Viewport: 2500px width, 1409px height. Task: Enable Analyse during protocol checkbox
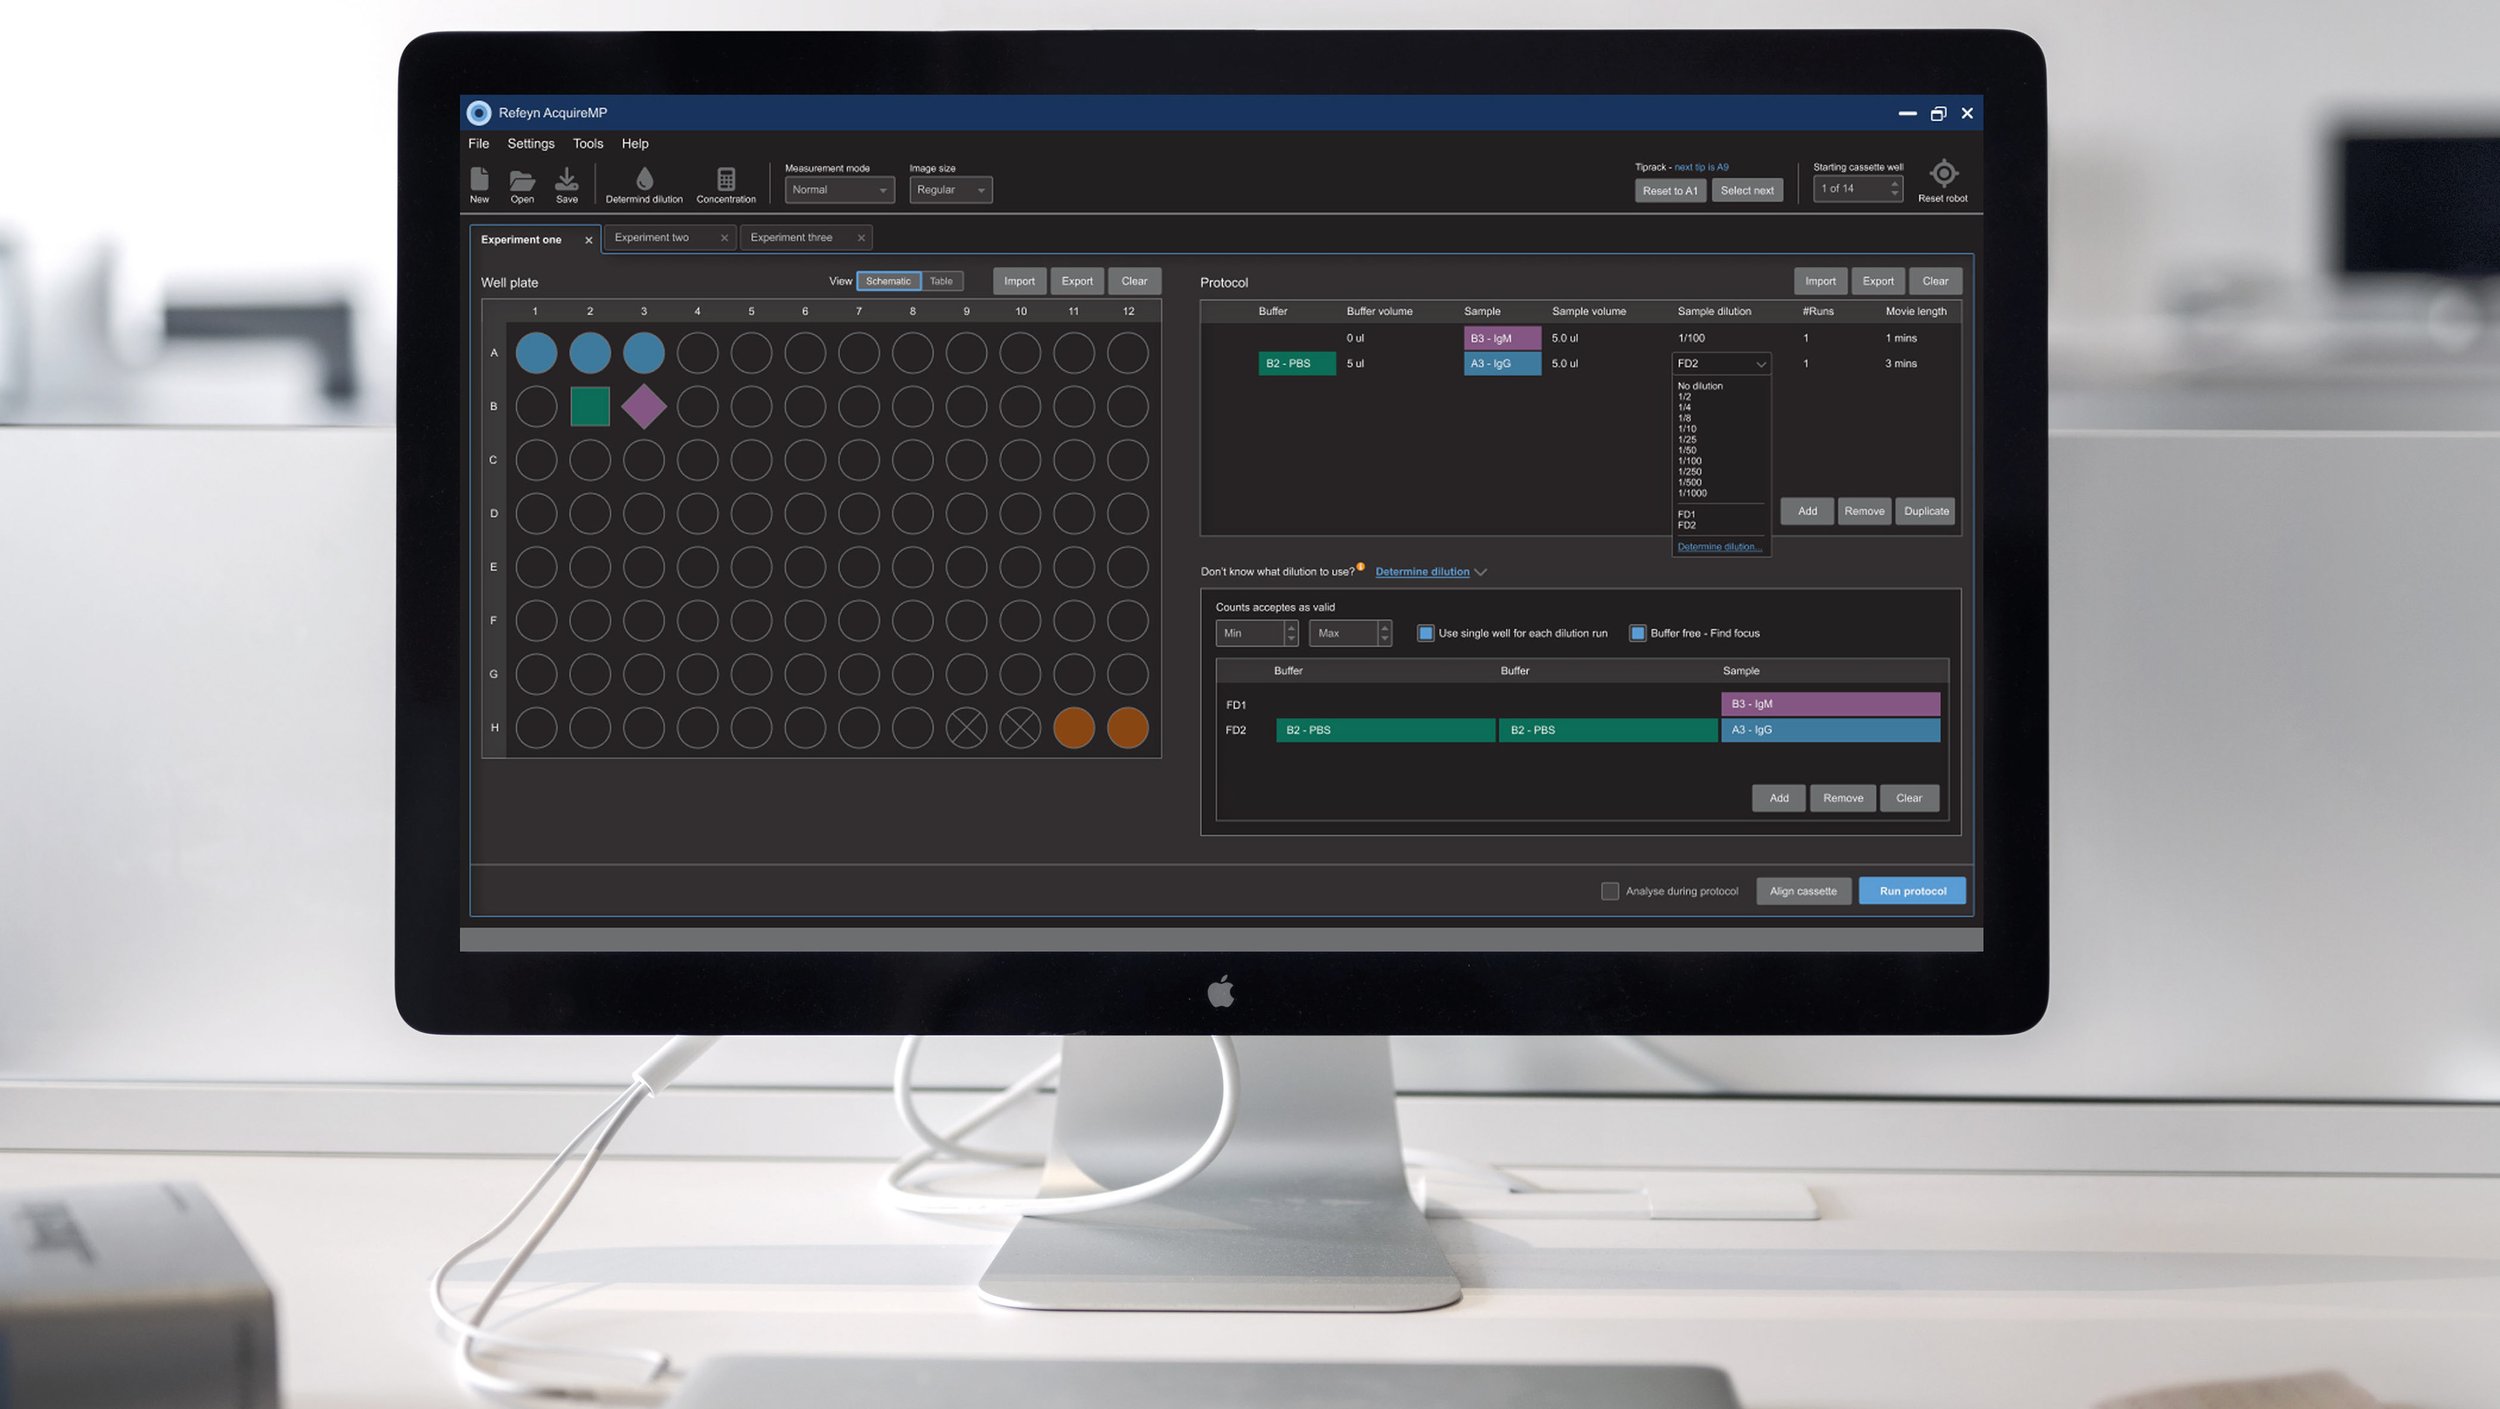click(x=1609, y=891)
